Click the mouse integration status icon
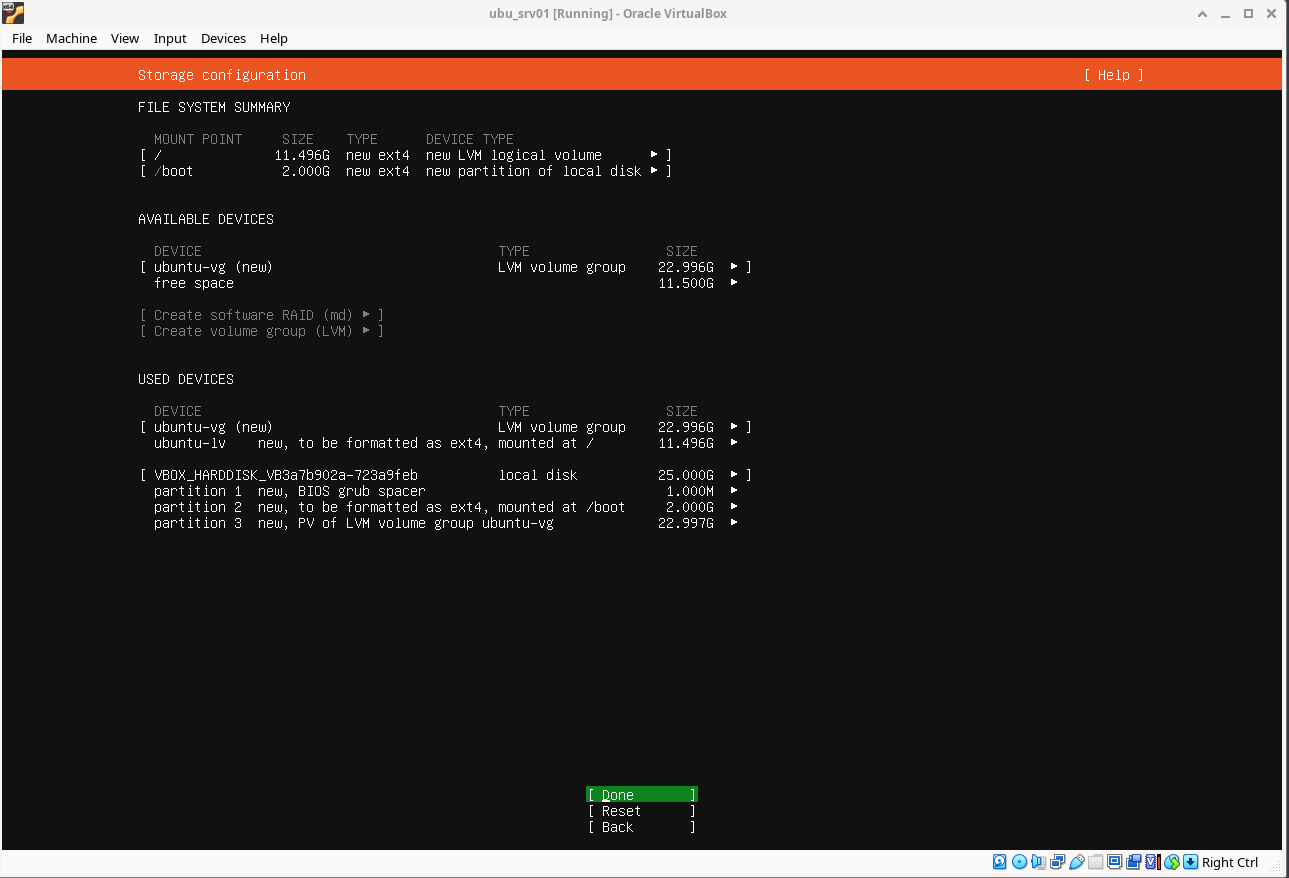Image resolution: width=1289 pixels, height=878 pixels. [x=1172, y=862]
